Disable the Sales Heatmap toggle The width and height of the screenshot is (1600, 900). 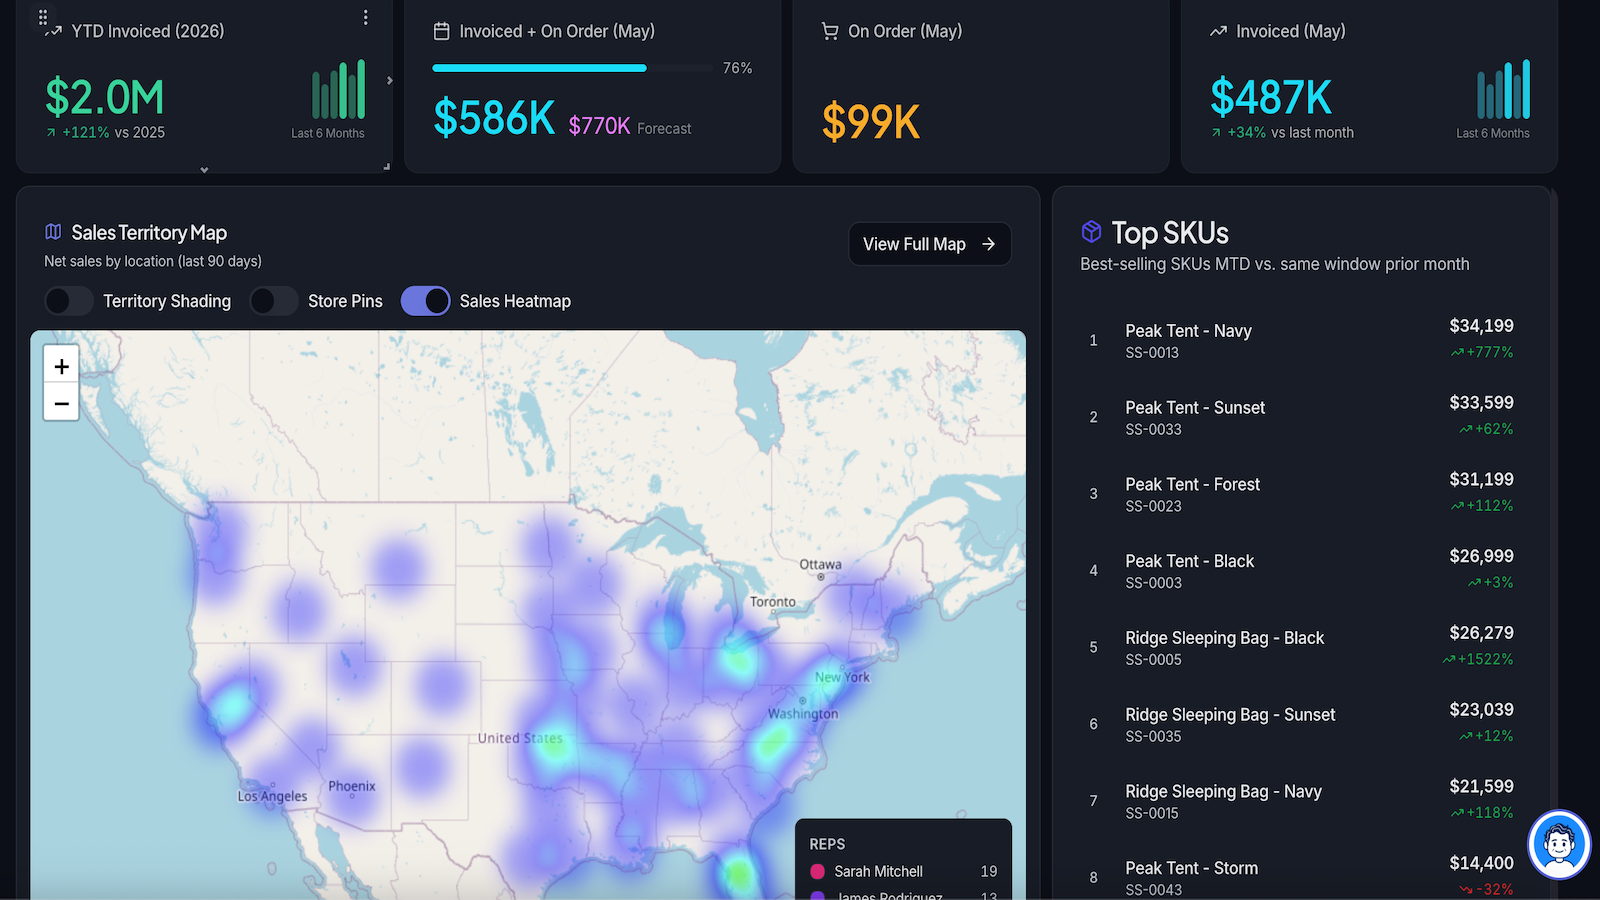point(426,301)
